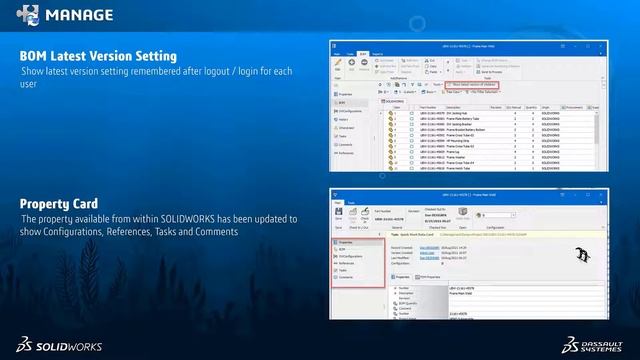Click the Part Number column header

(428, 107)
